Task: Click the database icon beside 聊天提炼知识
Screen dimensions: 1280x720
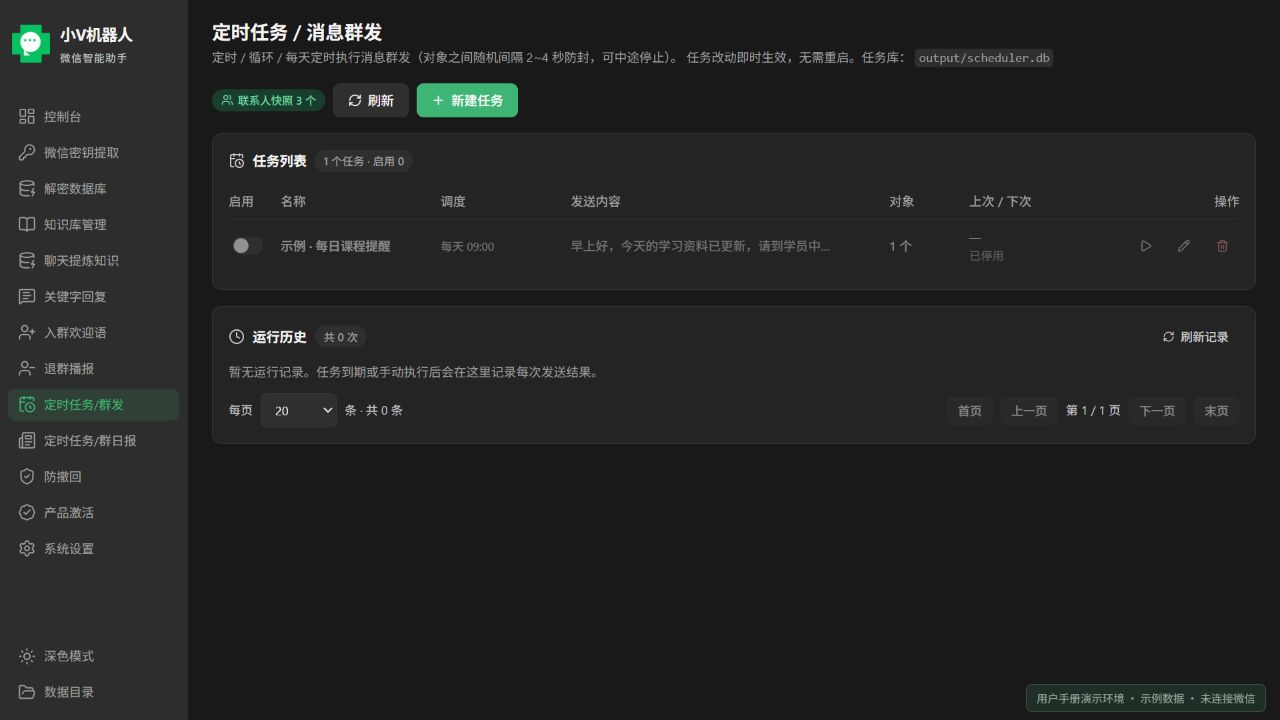Action: click(27, 261)
